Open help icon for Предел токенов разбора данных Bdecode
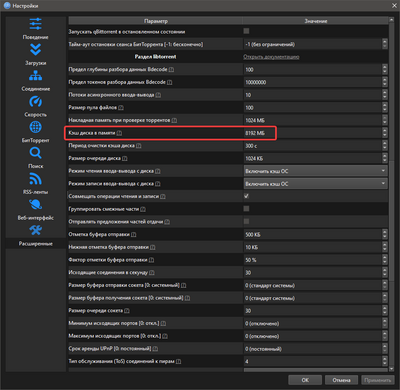 click(170, 82)
